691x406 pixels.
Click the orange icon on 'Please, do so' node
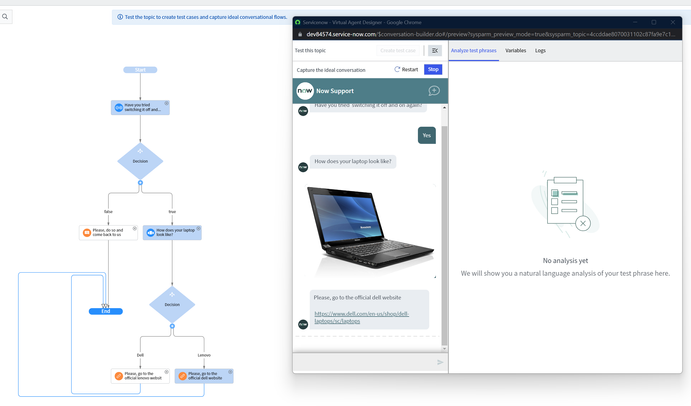(x=87, y=233)
